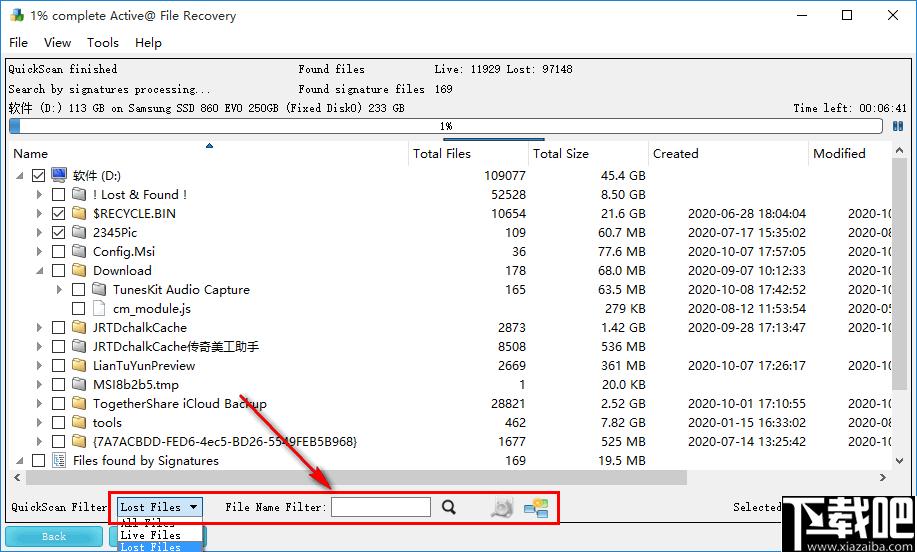Collapse the Files found by Signatures node

pos(19,460)
